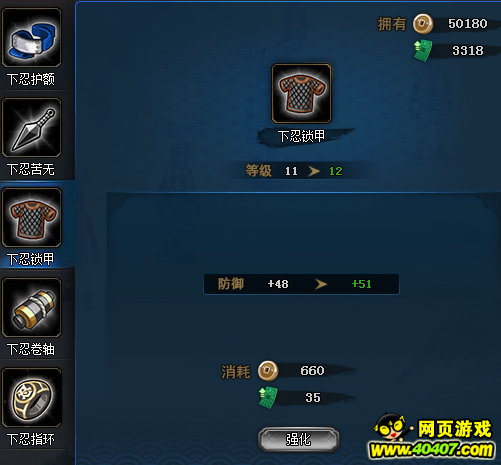501x465 pixels.
Task: Click the green voucher cost icon beside 35
Action: pyautogui.click(x=268, y=397)
